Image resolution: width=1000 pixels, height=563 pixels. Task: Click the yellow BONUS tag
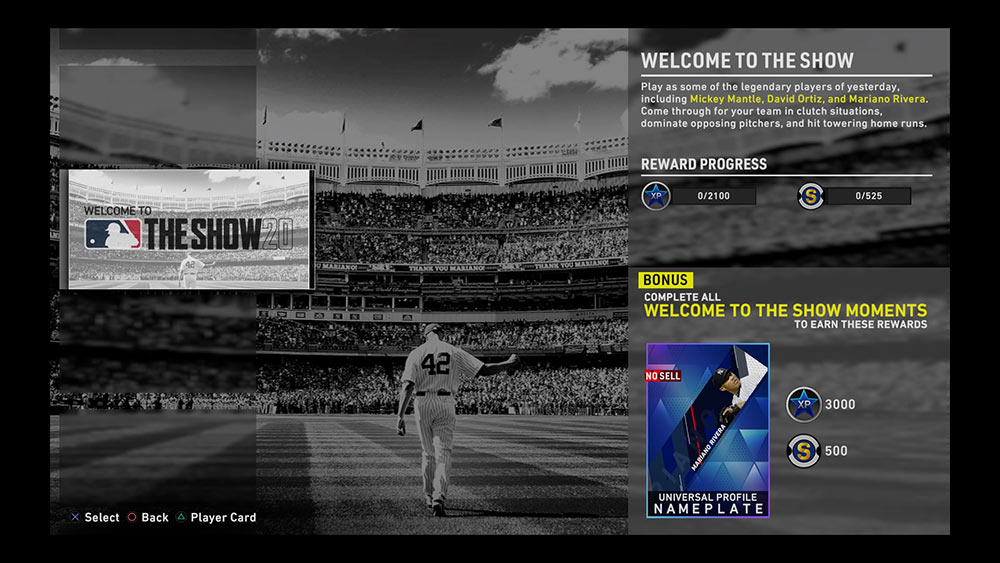pos(665,281)
